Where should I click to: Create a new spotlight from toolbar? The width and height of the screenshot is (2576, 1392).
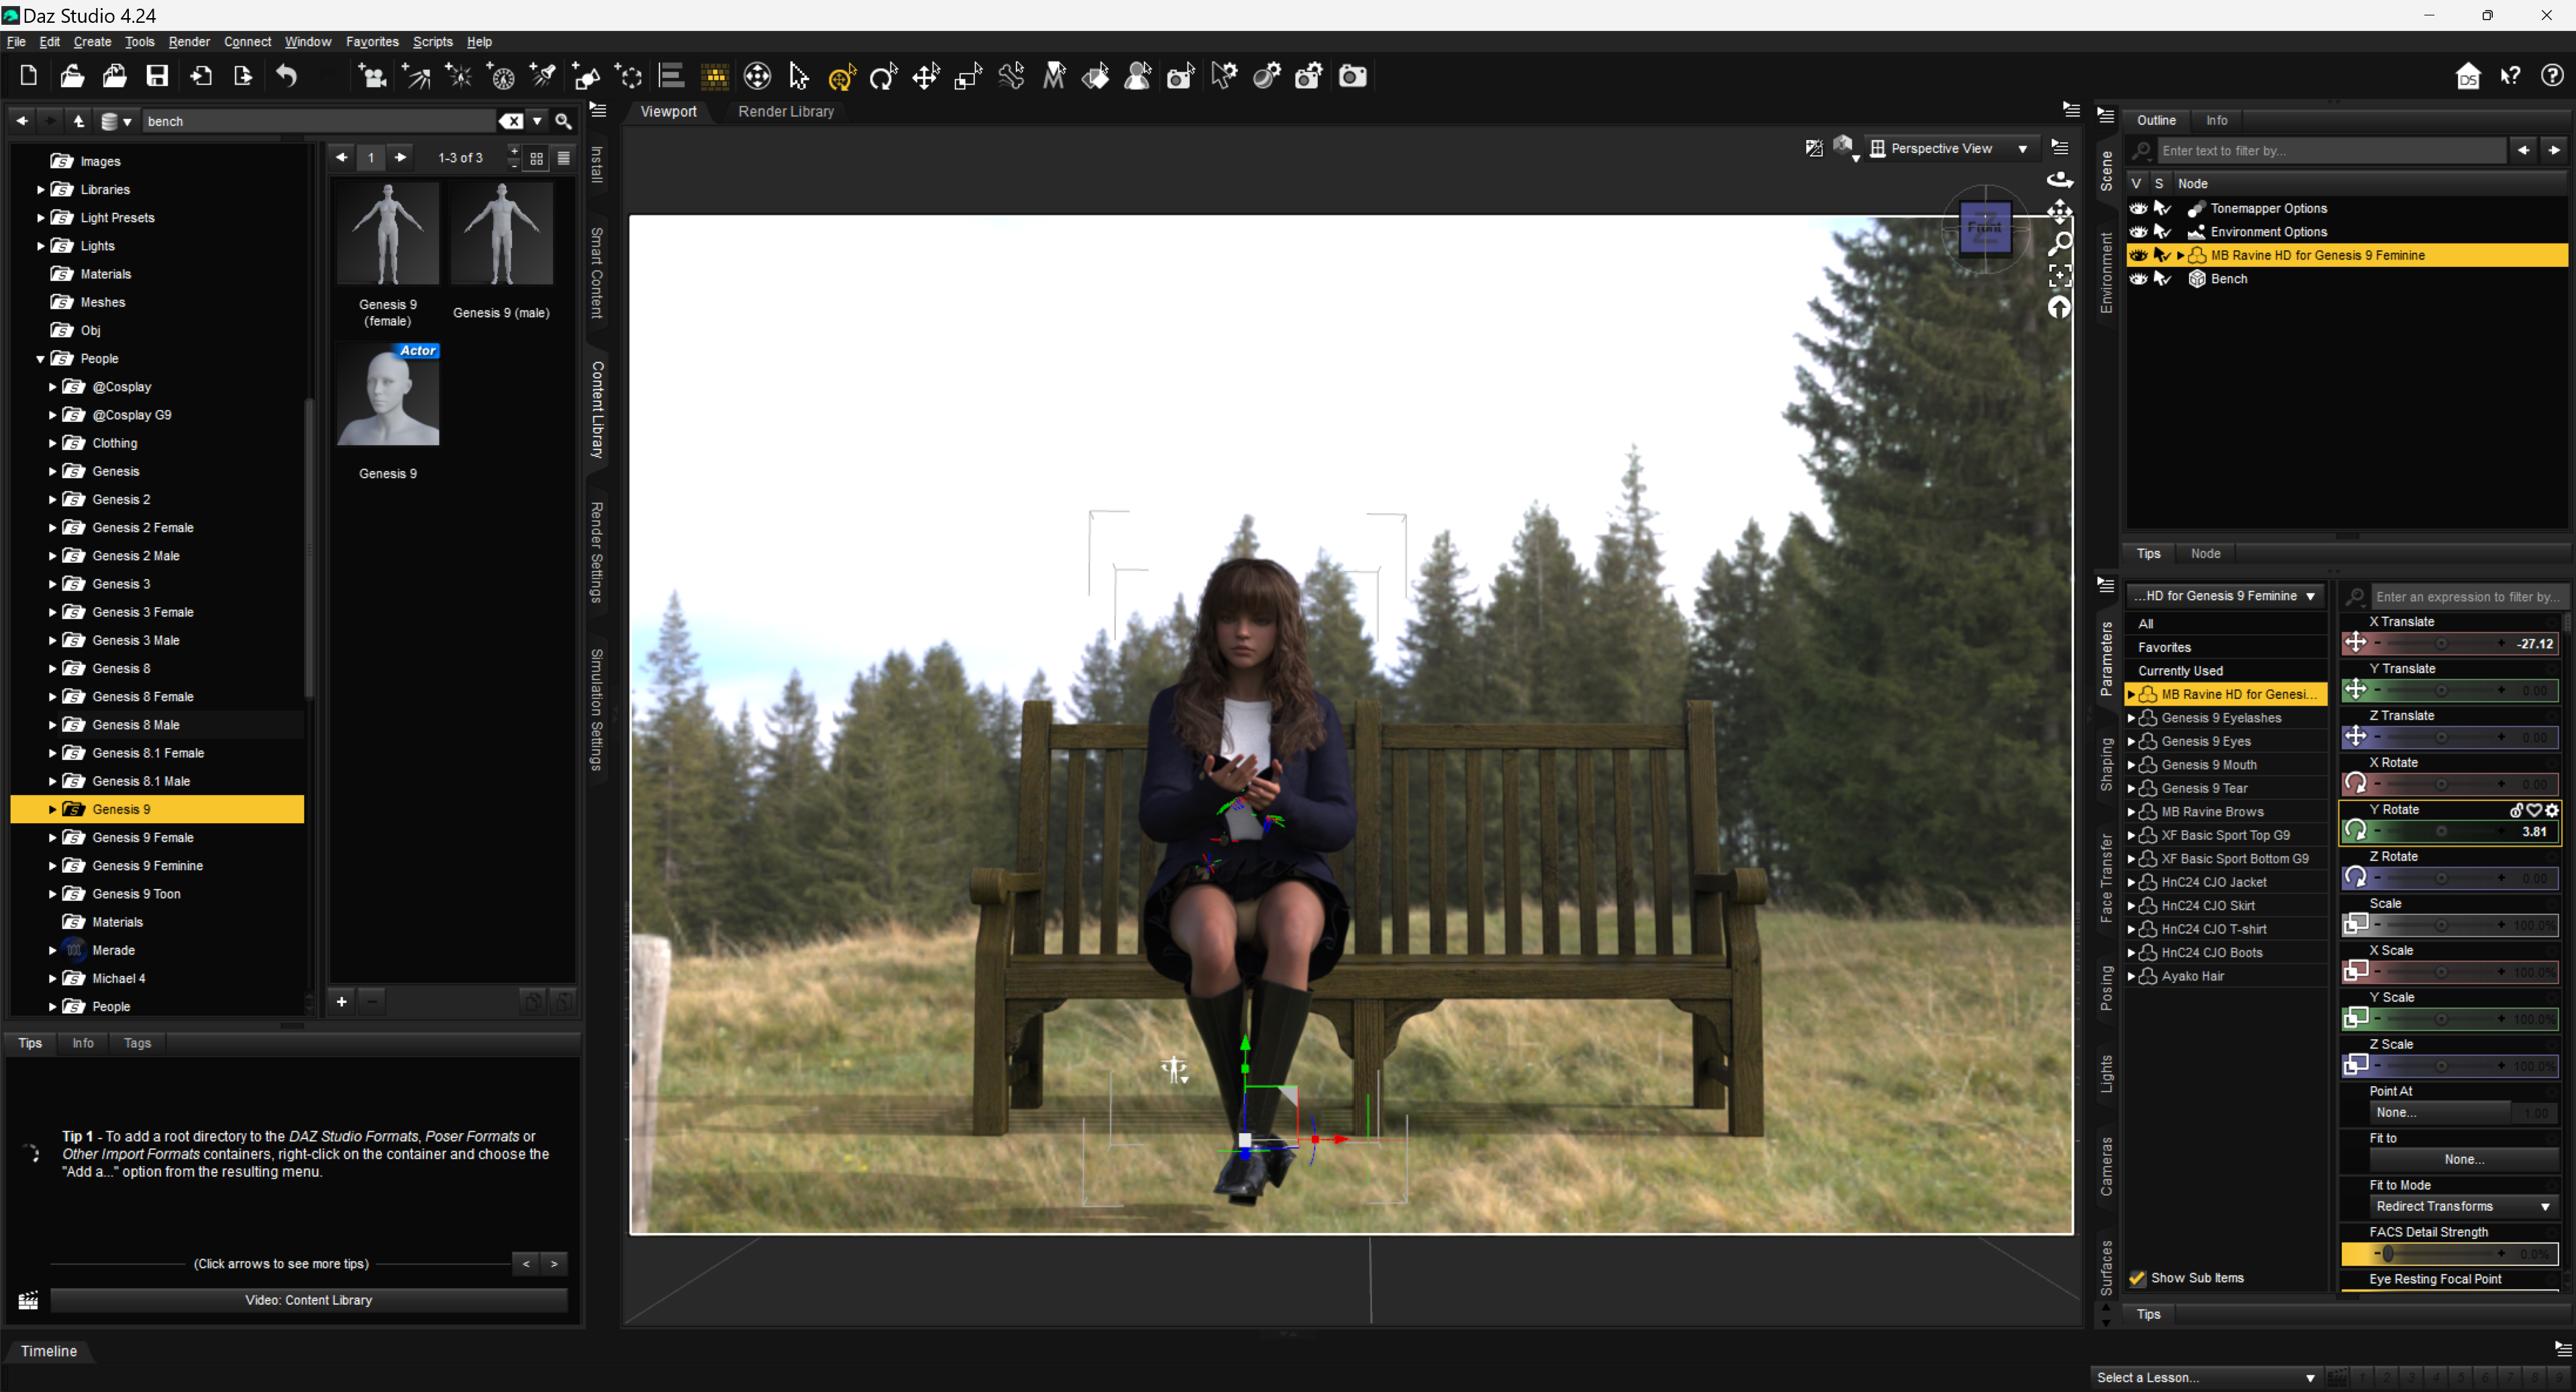tap(544, 76)
